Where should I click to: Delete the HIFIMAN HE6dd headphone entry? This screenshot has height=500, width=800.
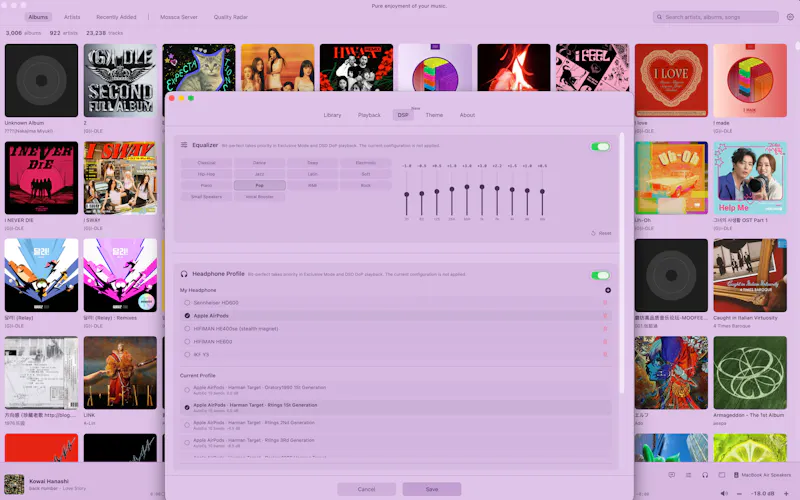(605, 342)
